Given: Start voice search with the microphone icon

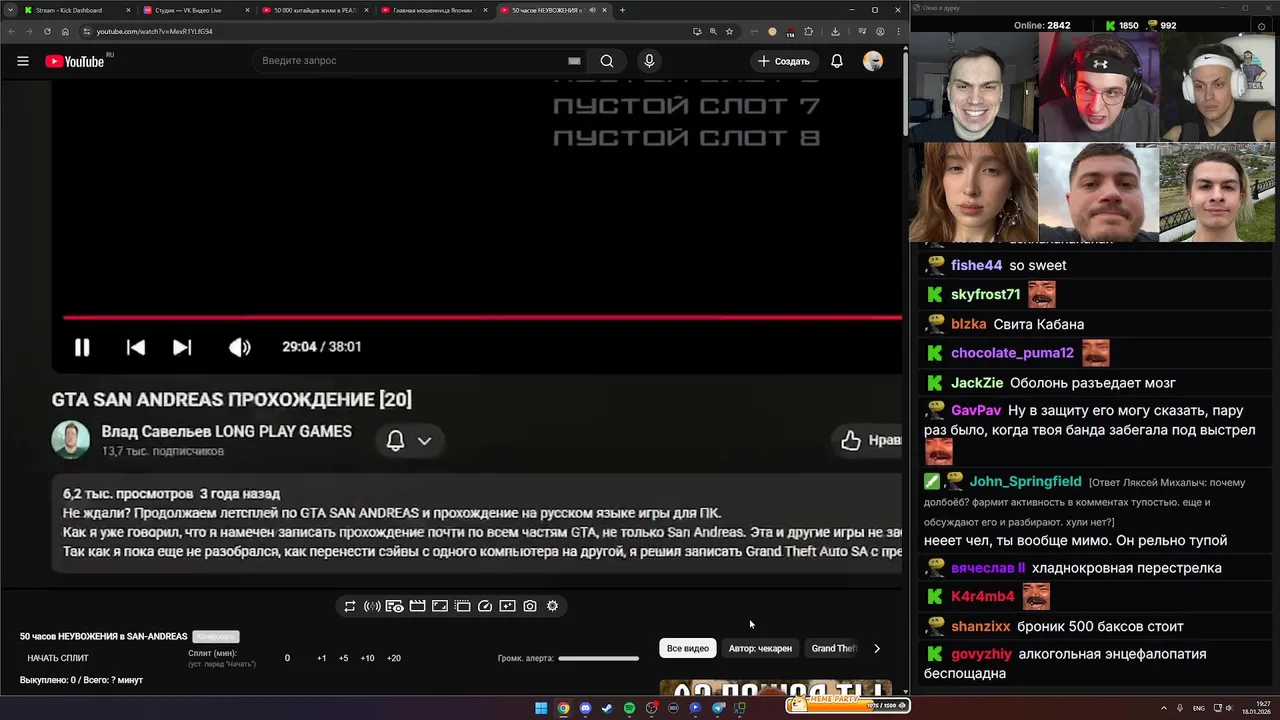Looking at the screenshot, I should (649, 61).
